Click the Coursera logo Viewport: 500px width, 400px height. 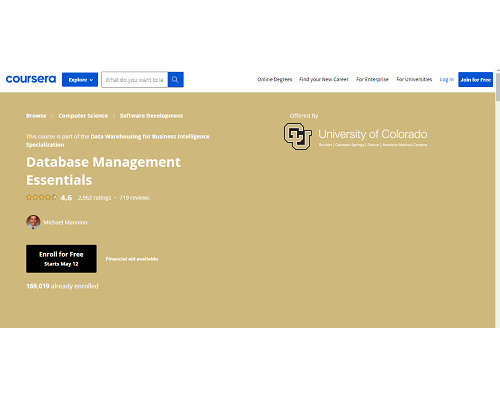(31, 79)
